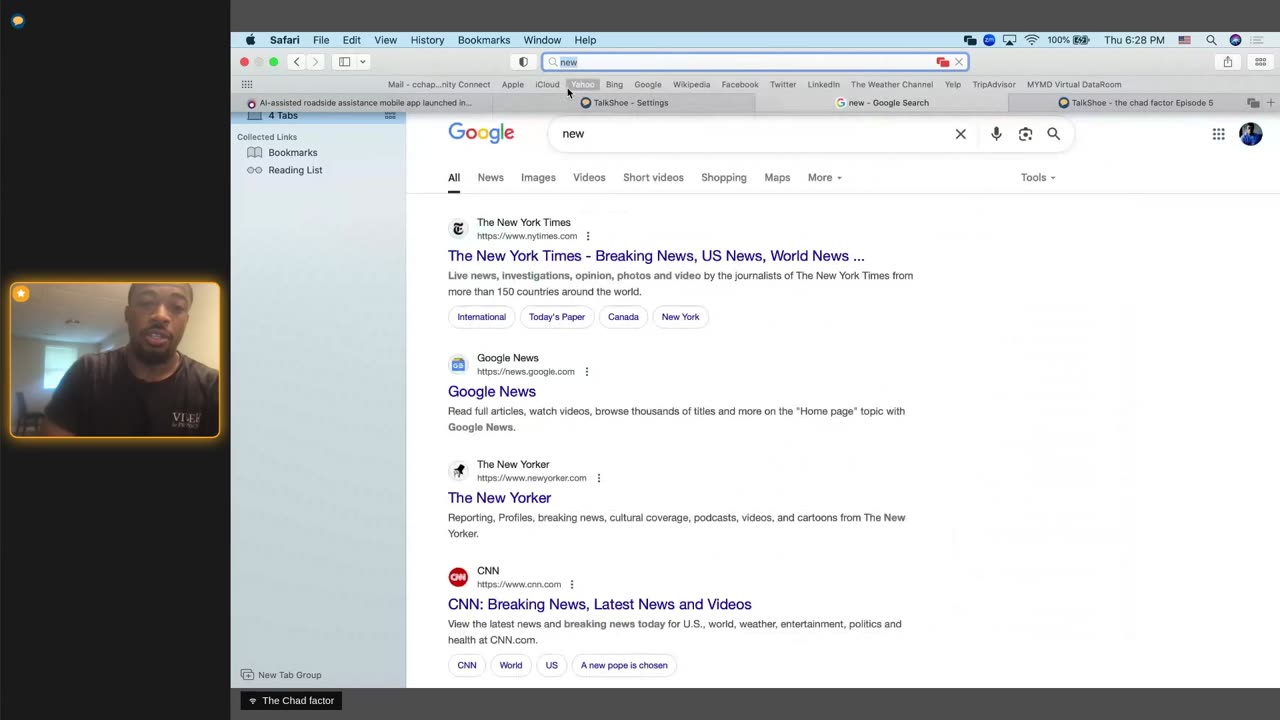Open the Wikipedia favorite link
The width and height of the screenshot is (1280, 720).
(691, 85)
